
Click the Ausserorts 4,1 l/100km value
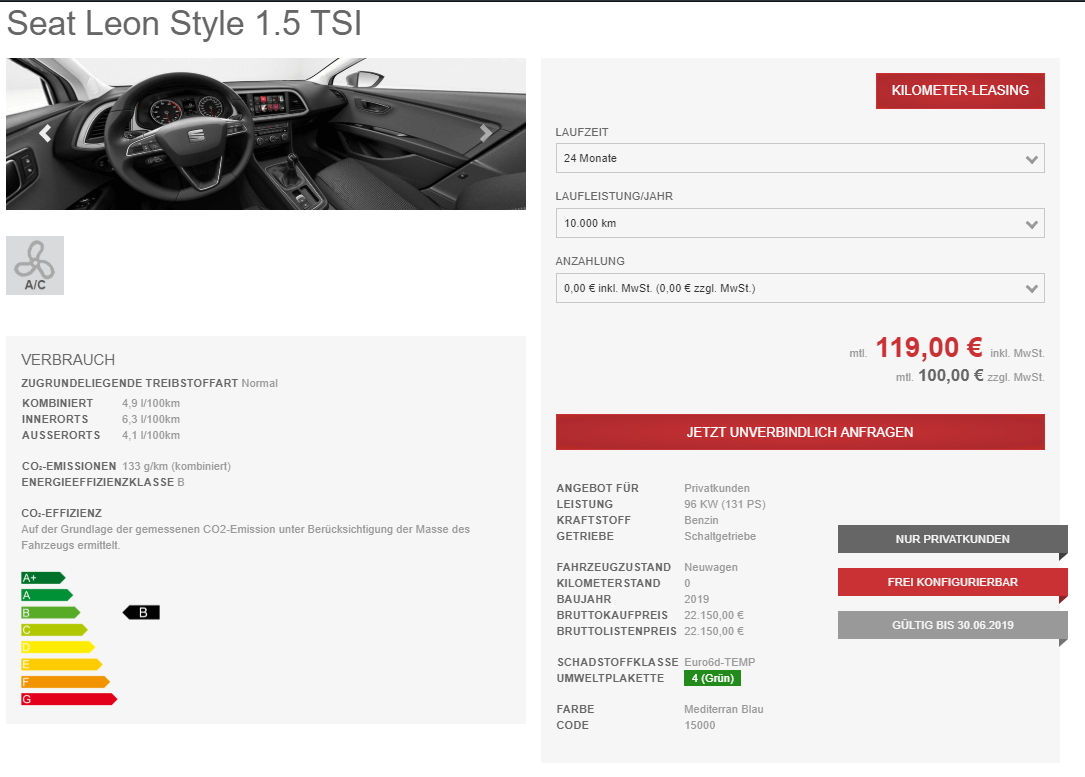pyautogui.click(x=151, y=435)
